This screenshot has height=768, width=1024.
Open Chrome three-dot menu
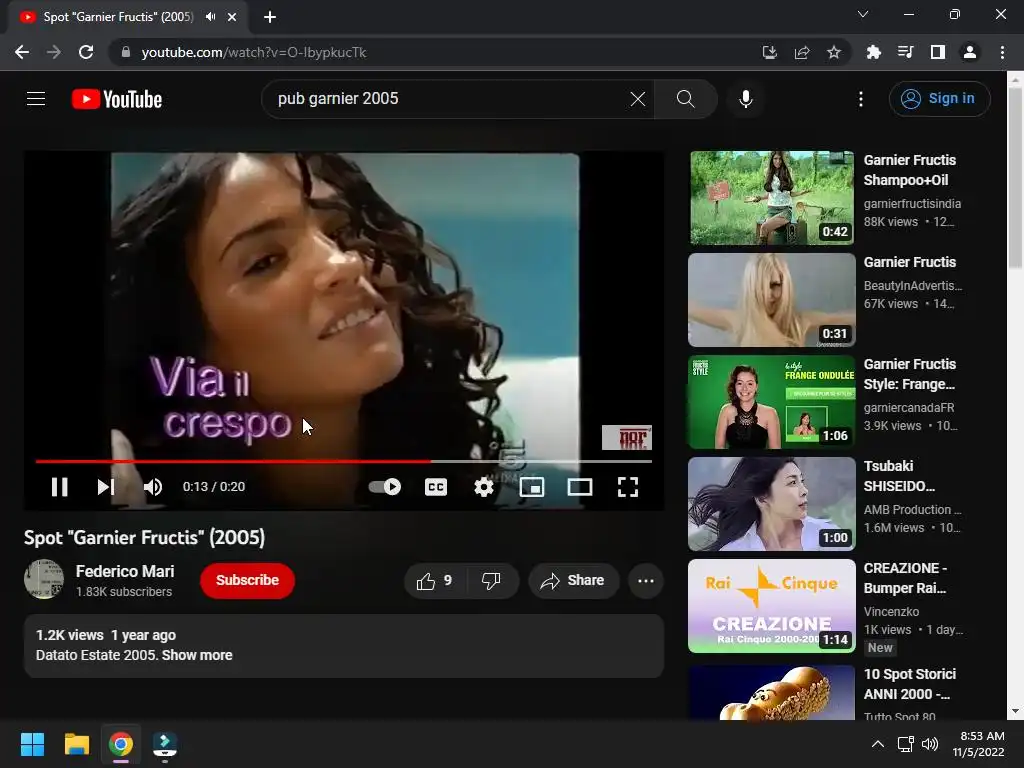click(x=1002, y=52)
